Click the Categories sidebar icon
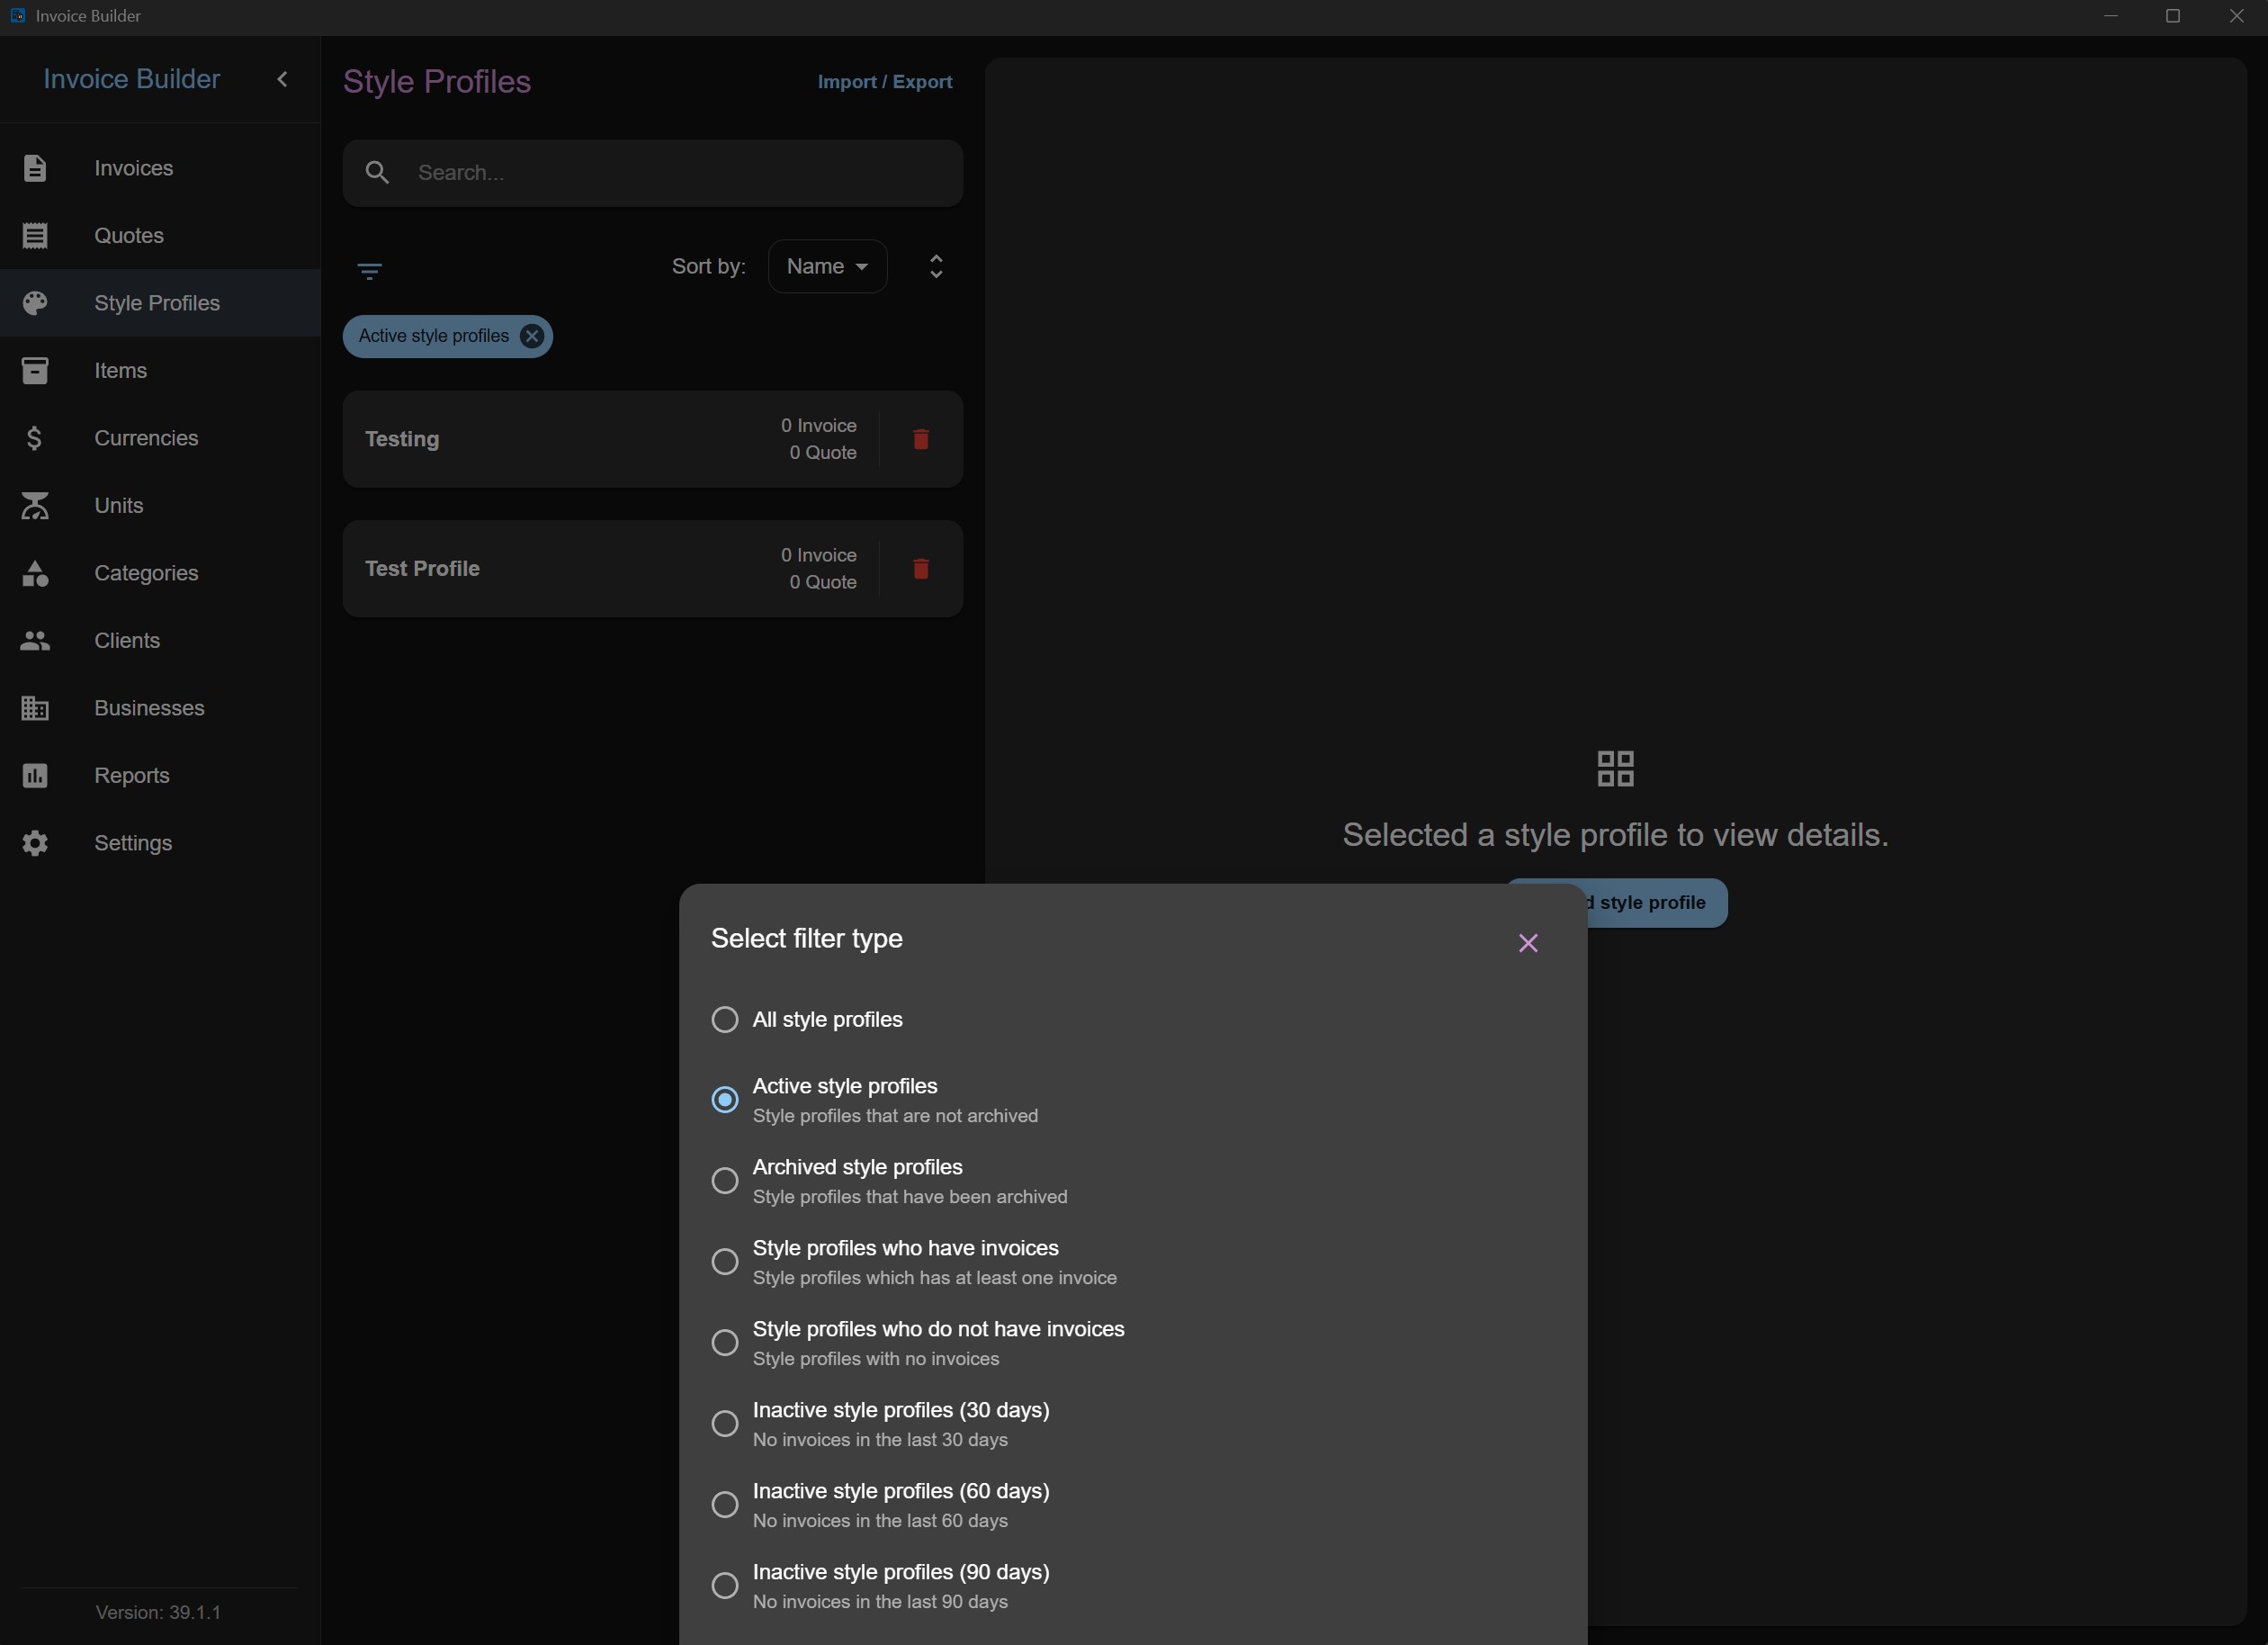This screenshot has width=2268, height=1645. click(x=35, y=573)
